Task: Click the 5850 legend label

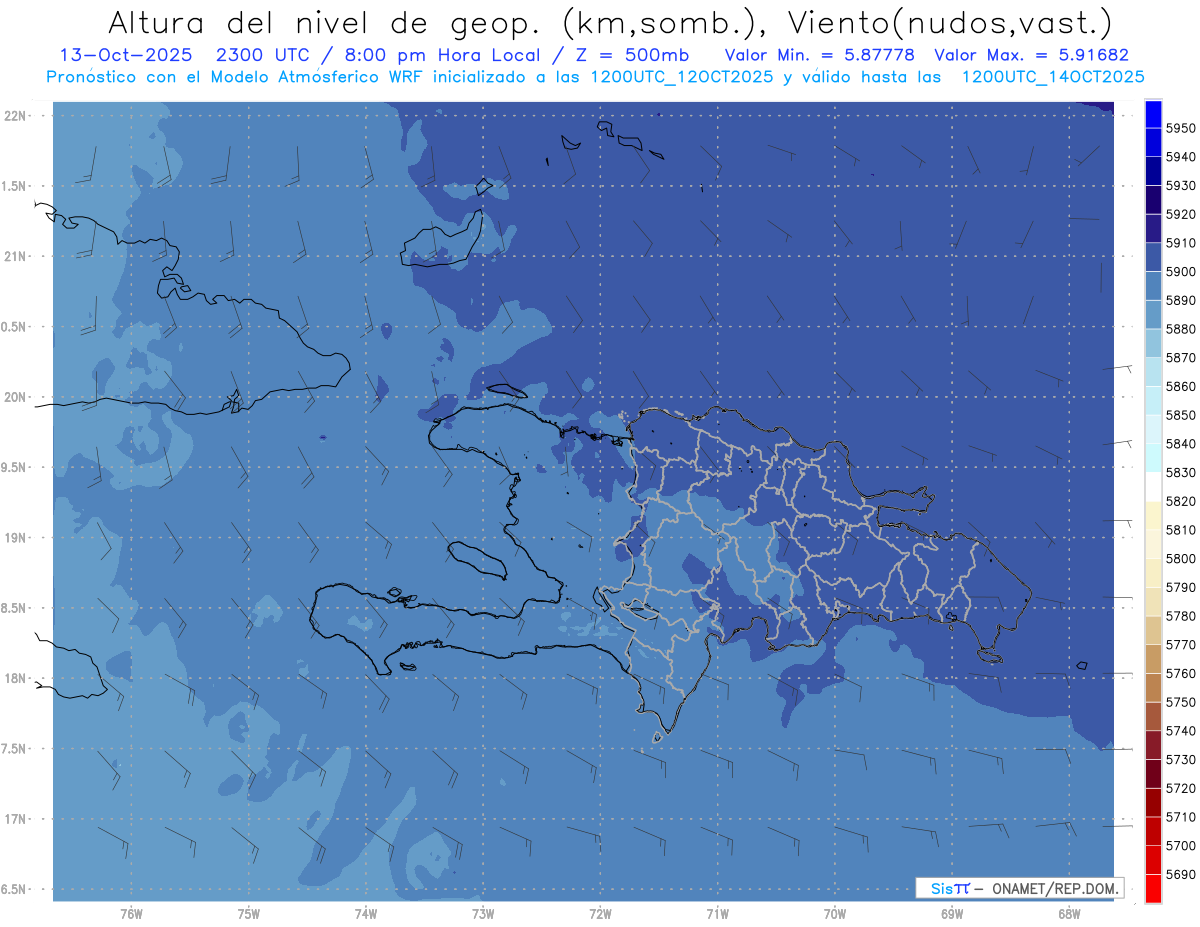Action: click(x=1180, y=415)
